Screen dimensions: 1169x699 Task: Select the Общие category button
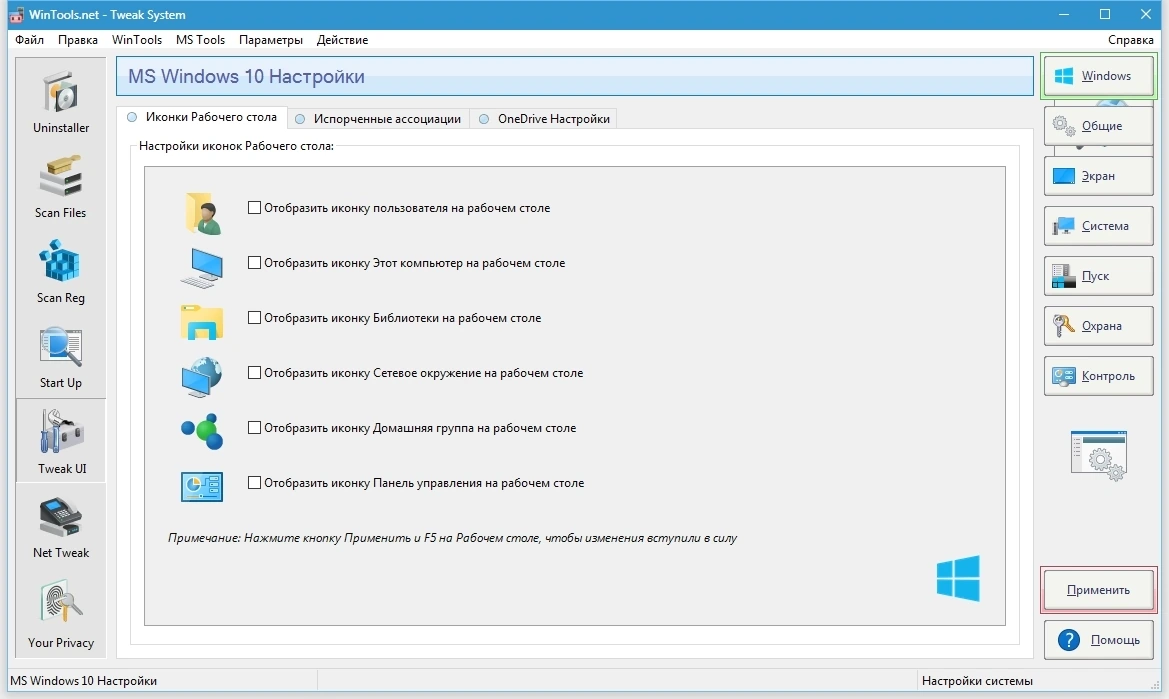1098,126
